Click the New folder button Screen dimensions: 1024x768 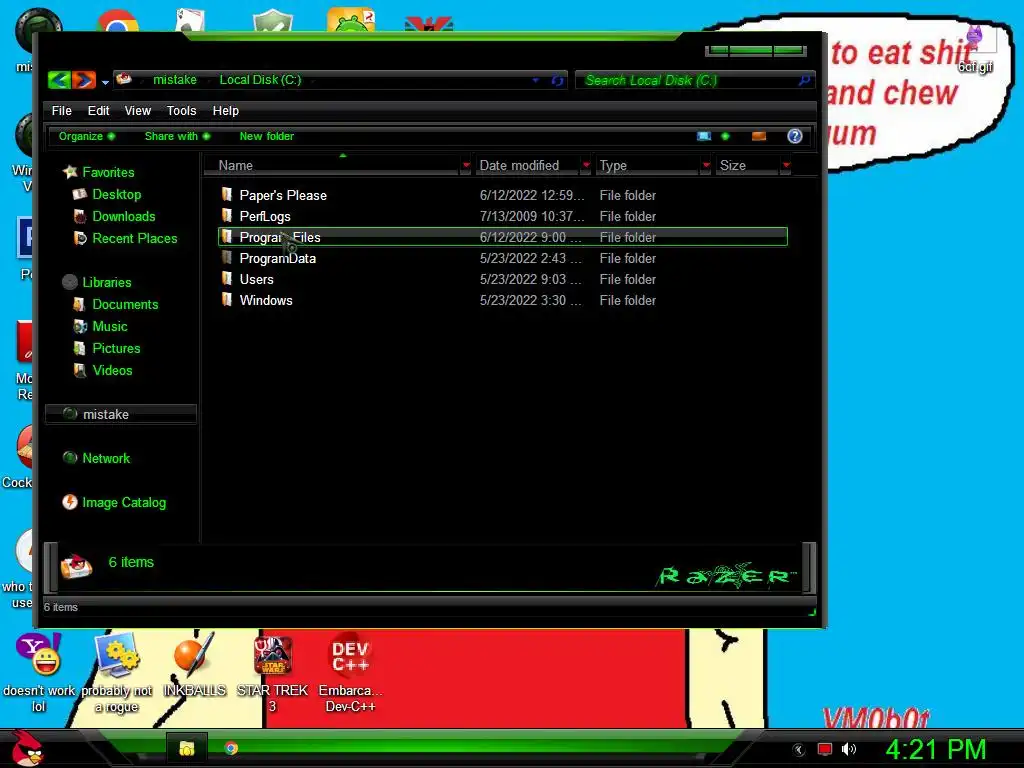[266, 136]
